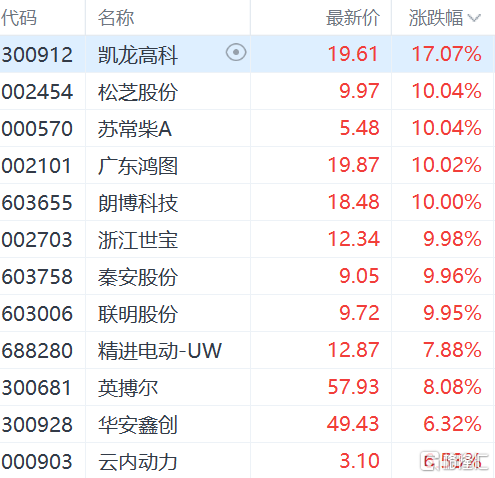Viewport: 495px width, 478px height.
Task: Open stock 华安鑫创
Action: coord(138,425)
